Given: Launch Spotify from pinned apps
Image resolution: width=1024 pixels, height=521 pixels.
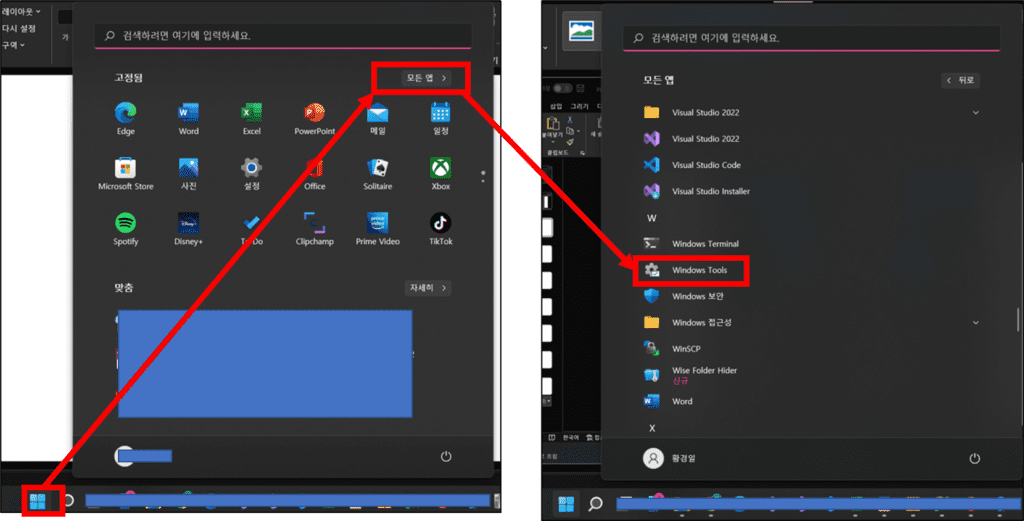Looking at the screenshot, I should [x=125, y=229].
